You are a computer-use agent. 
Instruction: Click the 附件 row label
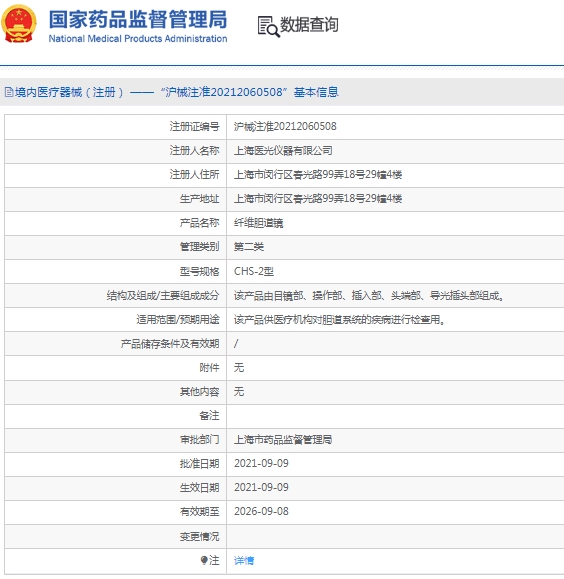pyautogui.click(x=209, y=368)
